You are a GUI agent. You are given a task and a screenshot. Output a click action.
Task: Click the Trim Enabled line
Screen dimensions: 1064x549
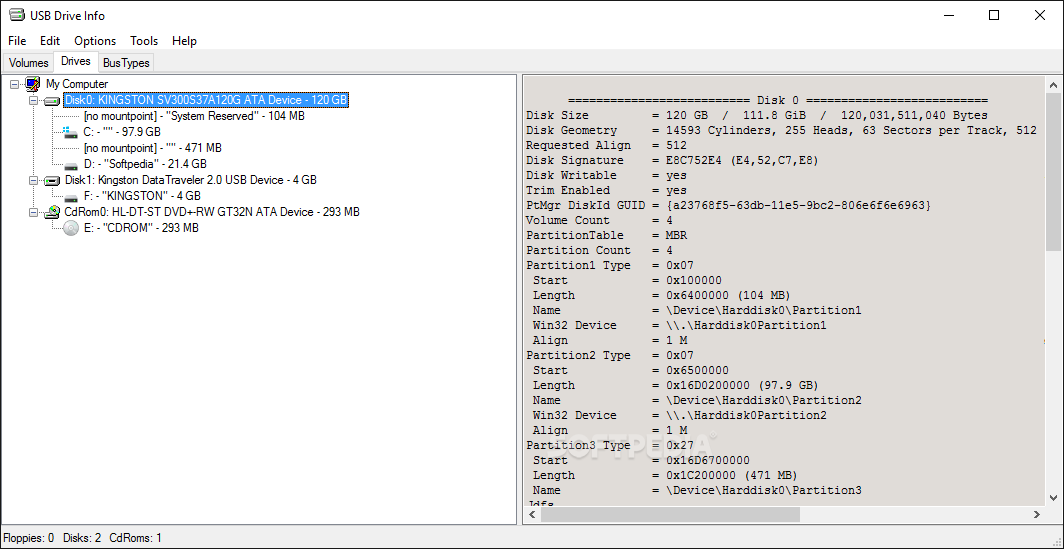click(606, 190)
